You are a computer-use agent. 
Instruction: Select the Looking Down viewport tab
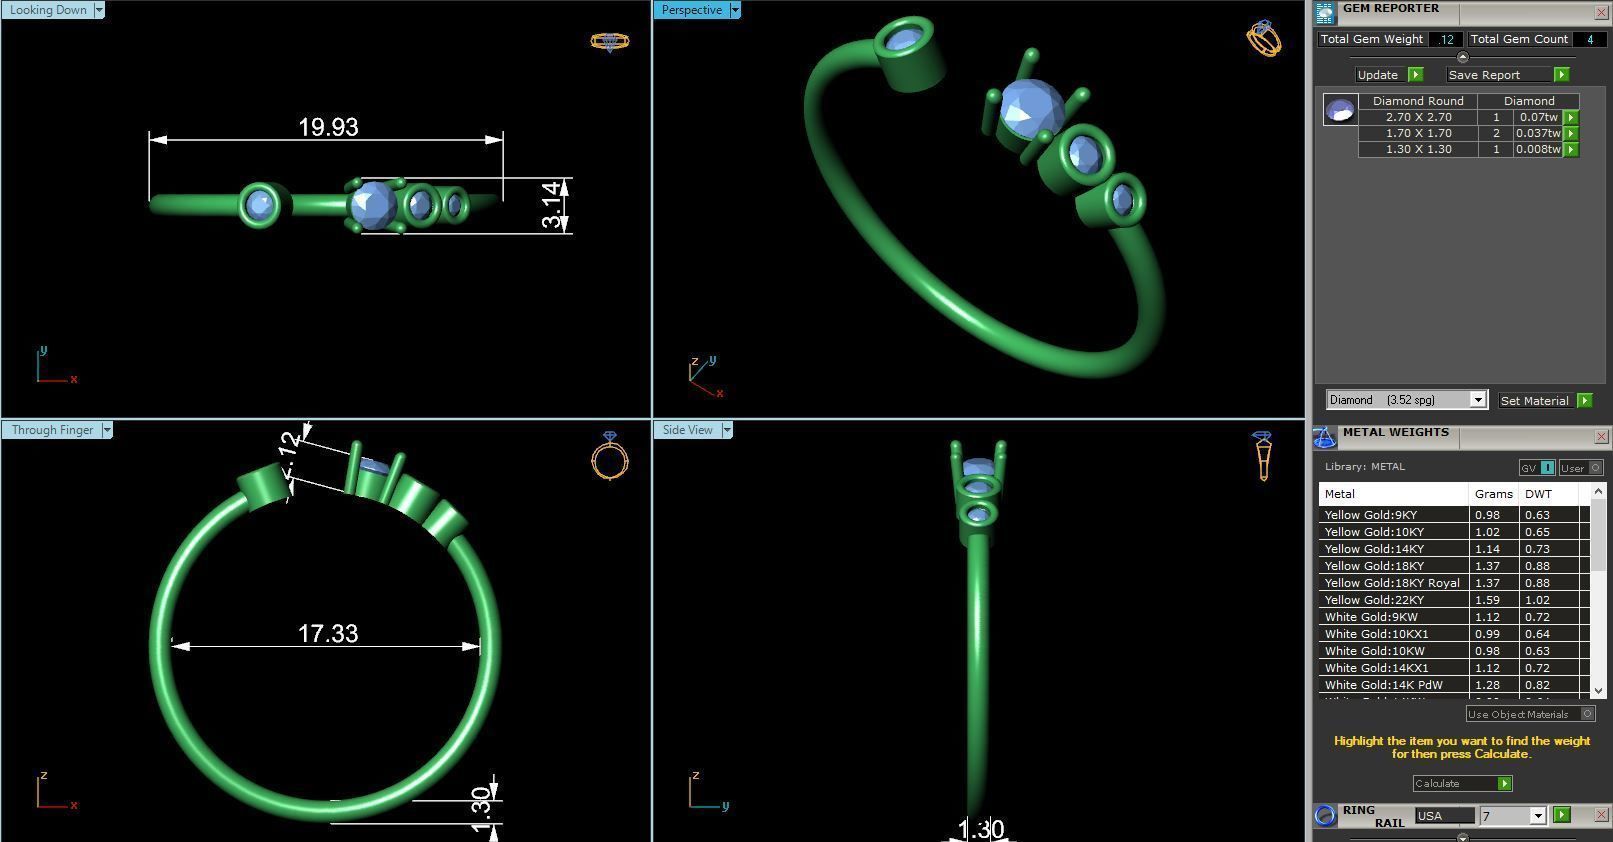click(x=47, y=10)
